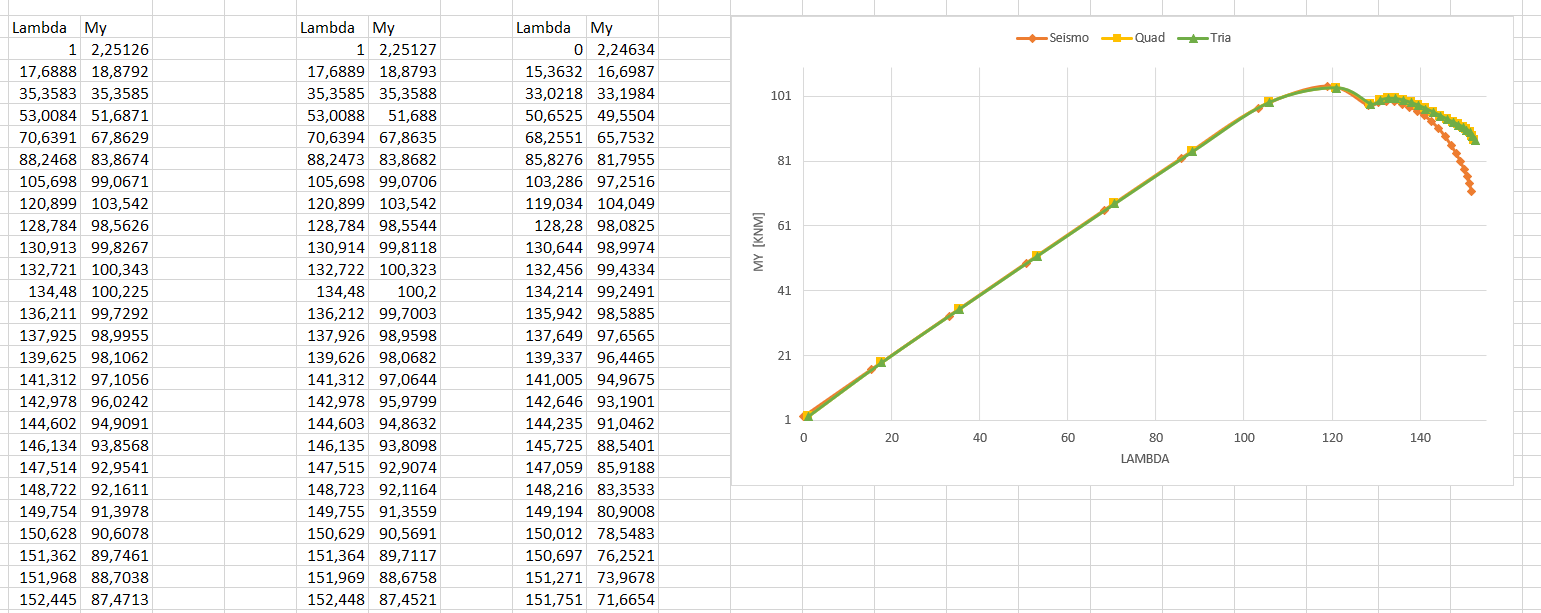Select the 80,9008 cell

622,512
